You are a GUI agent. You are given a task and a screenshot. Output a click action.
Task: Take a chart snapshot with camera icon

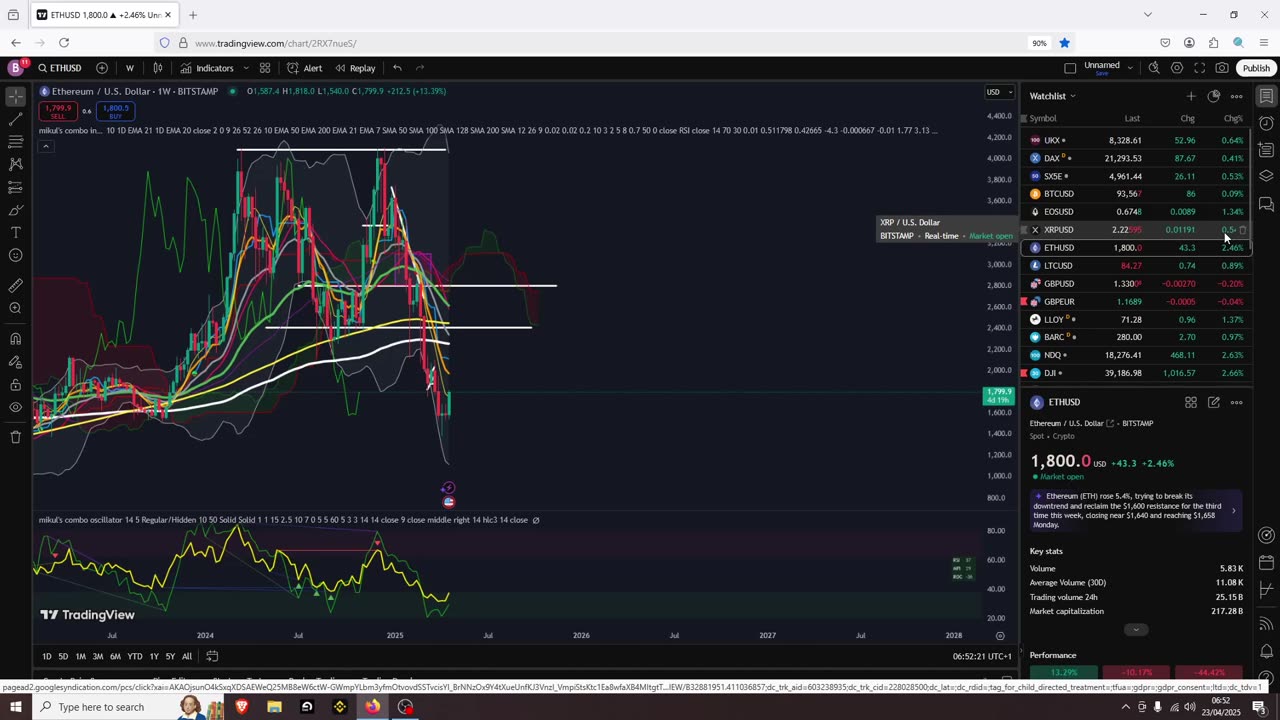(1222, 68)
